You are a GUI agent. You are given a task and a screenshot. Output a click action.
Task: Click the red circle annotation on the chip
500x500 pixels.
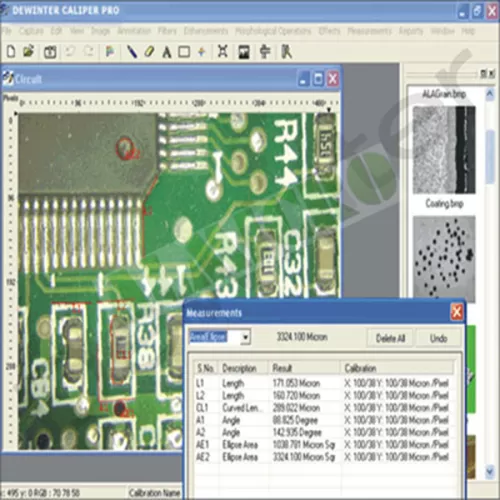click(x=124, y=148)
